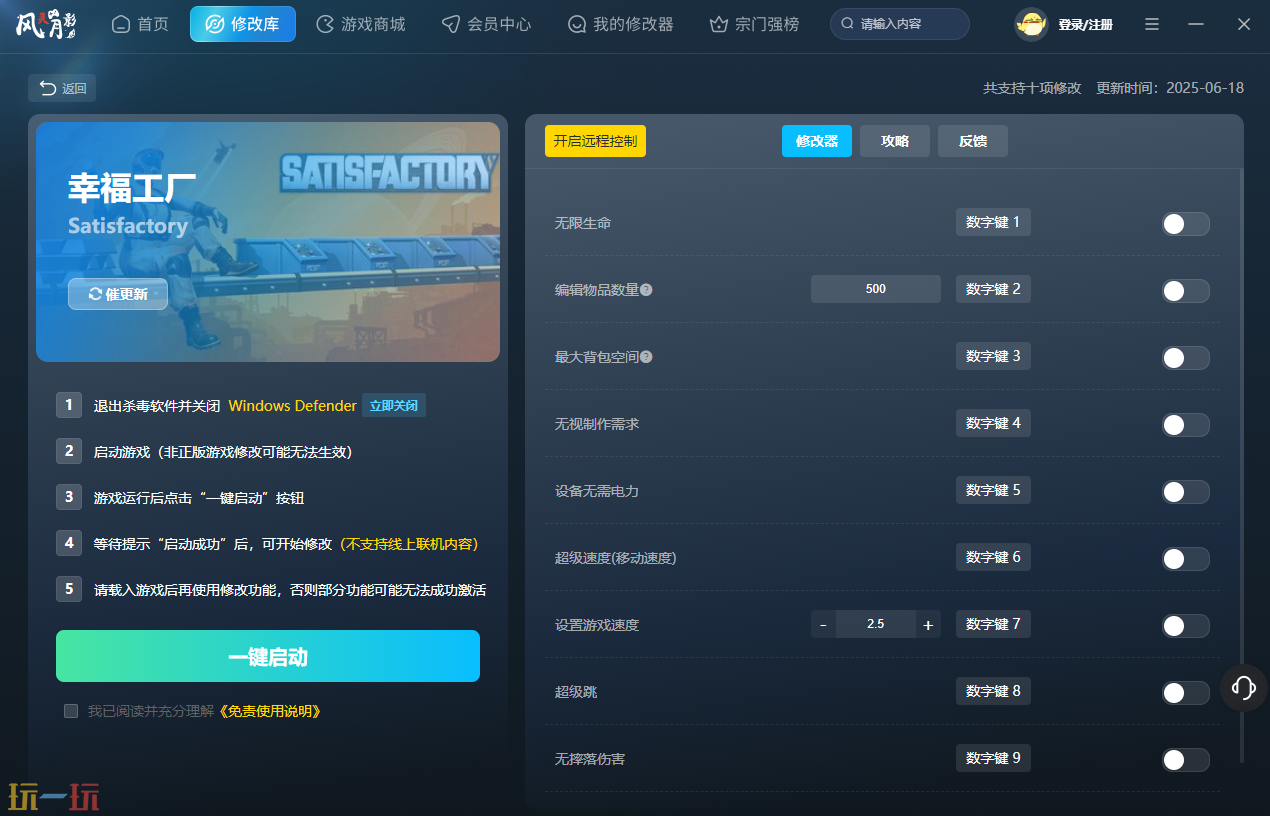Click the 催更新 button
This screenshot has width=1270, height=816.
tap(118, 294)
